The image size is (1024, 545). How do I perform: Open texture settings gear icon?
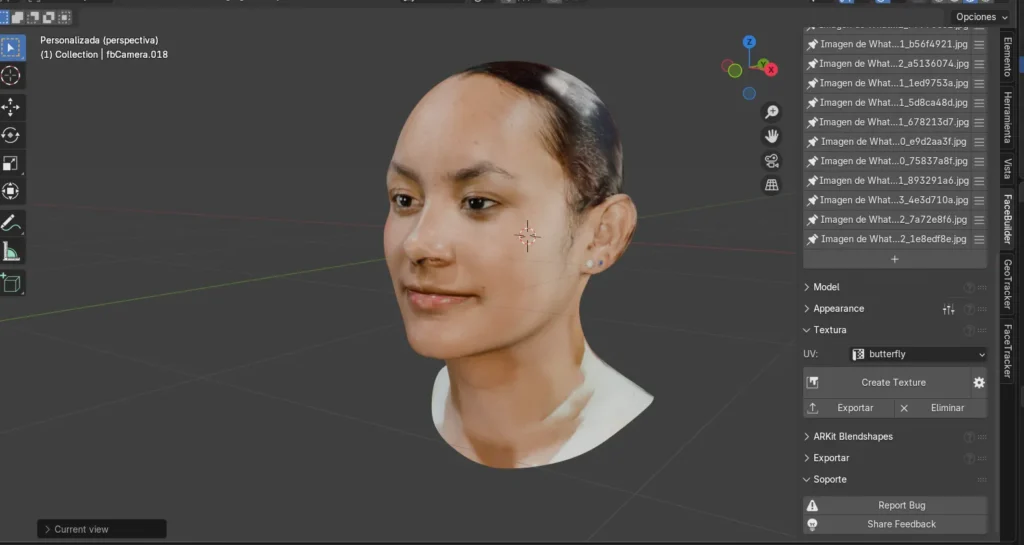[978, 383]
